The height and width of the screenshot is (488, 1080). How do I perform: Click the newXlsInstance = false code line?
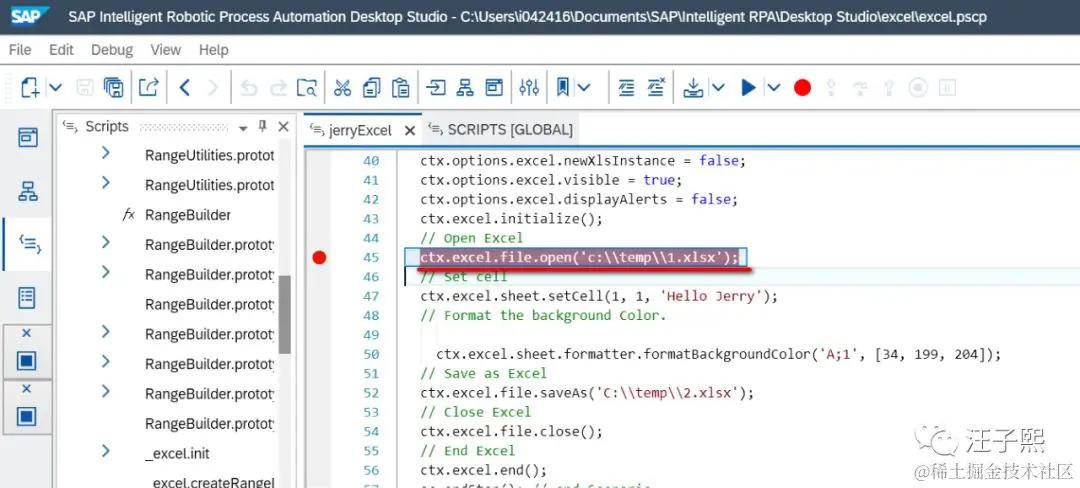(583, 160)
